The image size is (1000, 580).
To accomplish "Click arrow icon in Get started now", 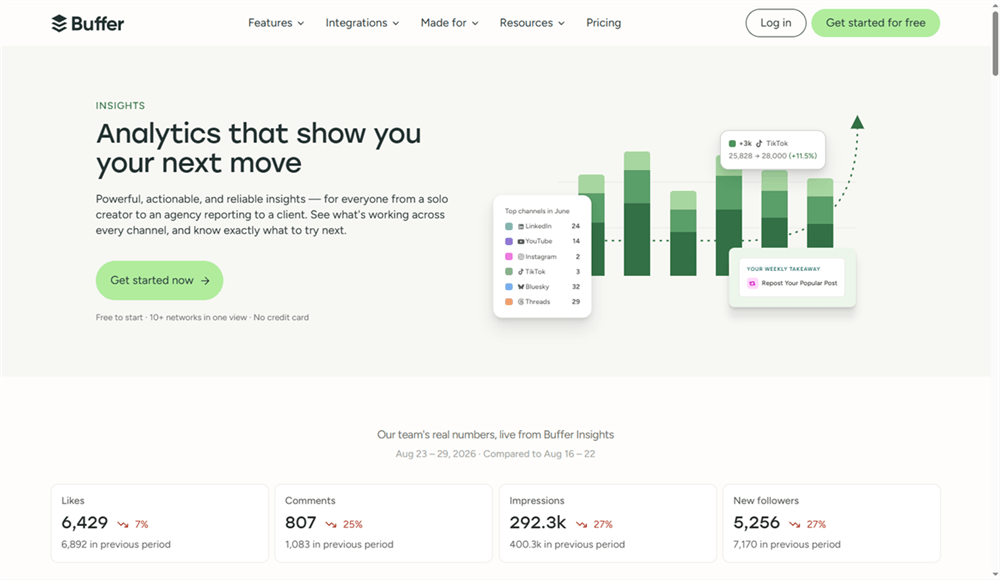I will tap(205, 281).
